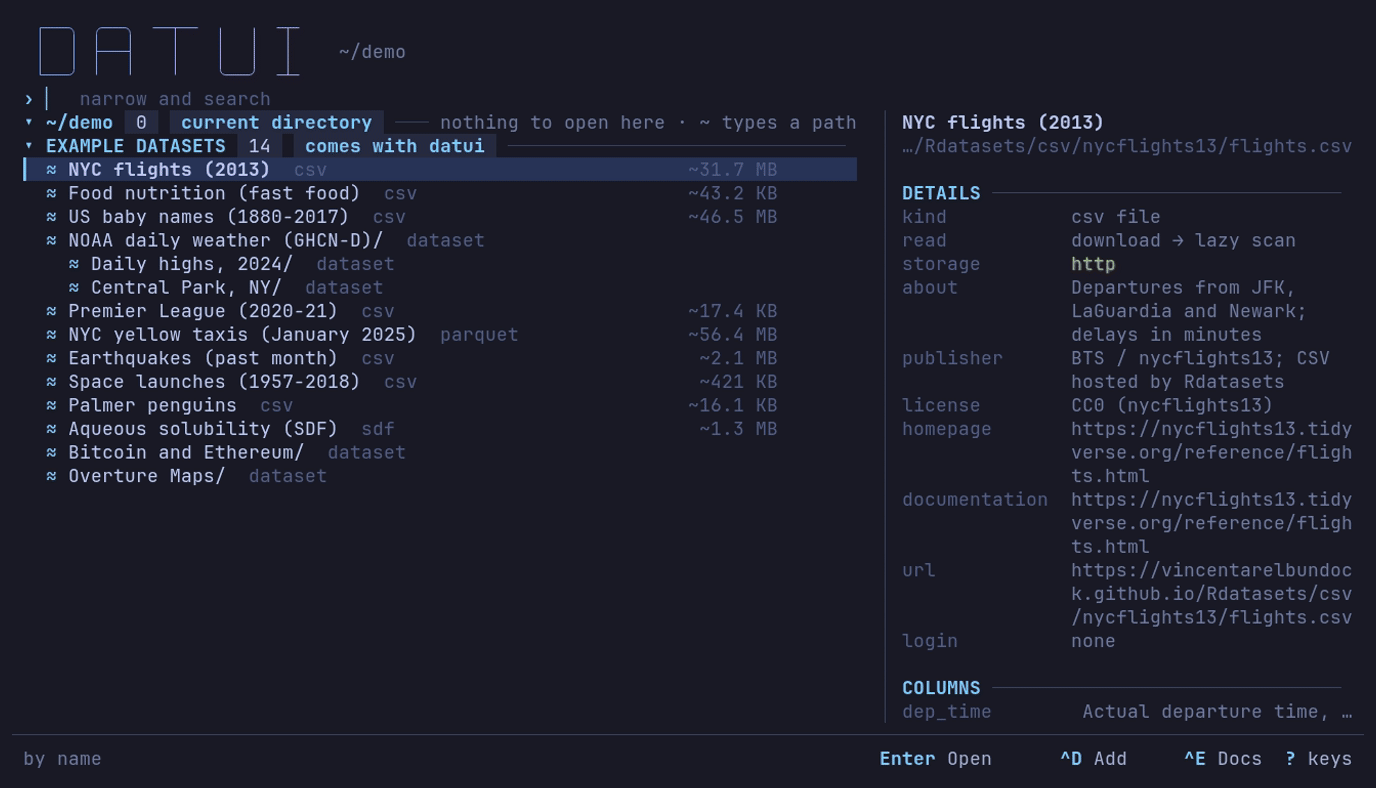This screenshot has height=788, width=1376.
Task: Open the Overture Maps/ dataset folder
Action: coord(440,476)
